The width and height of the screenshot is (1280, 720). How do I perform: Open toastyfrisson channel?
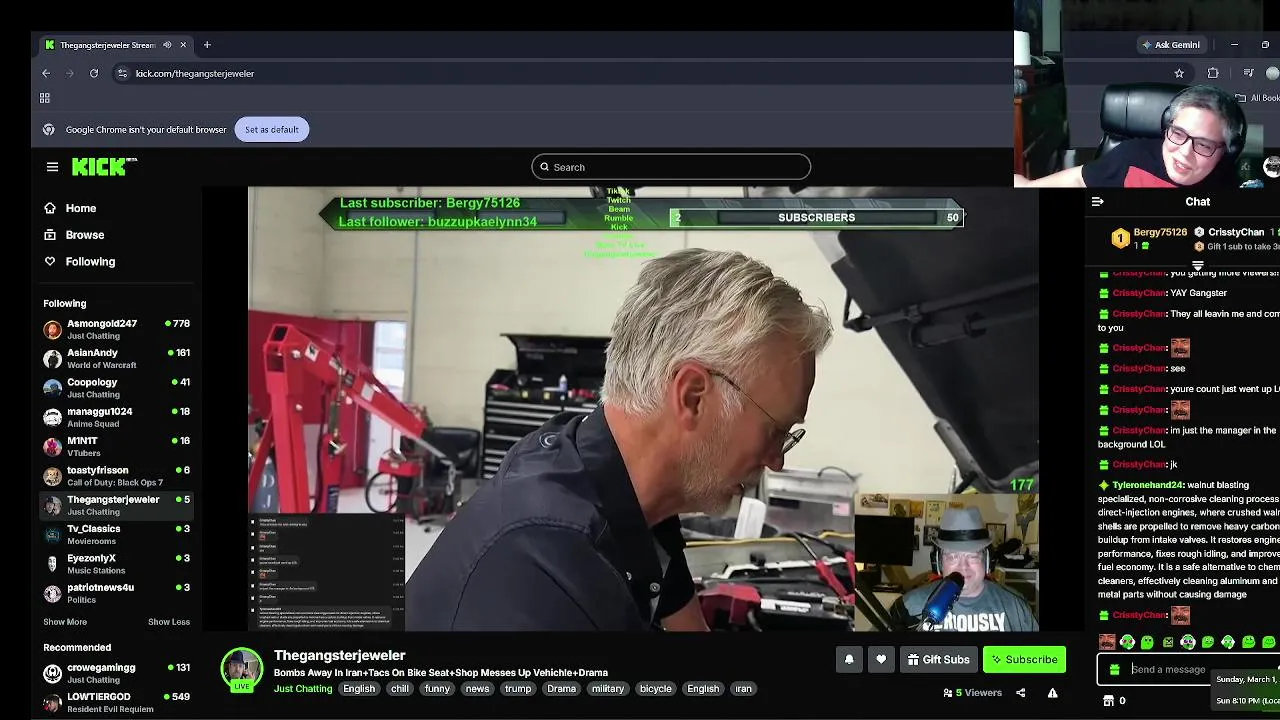116,476
